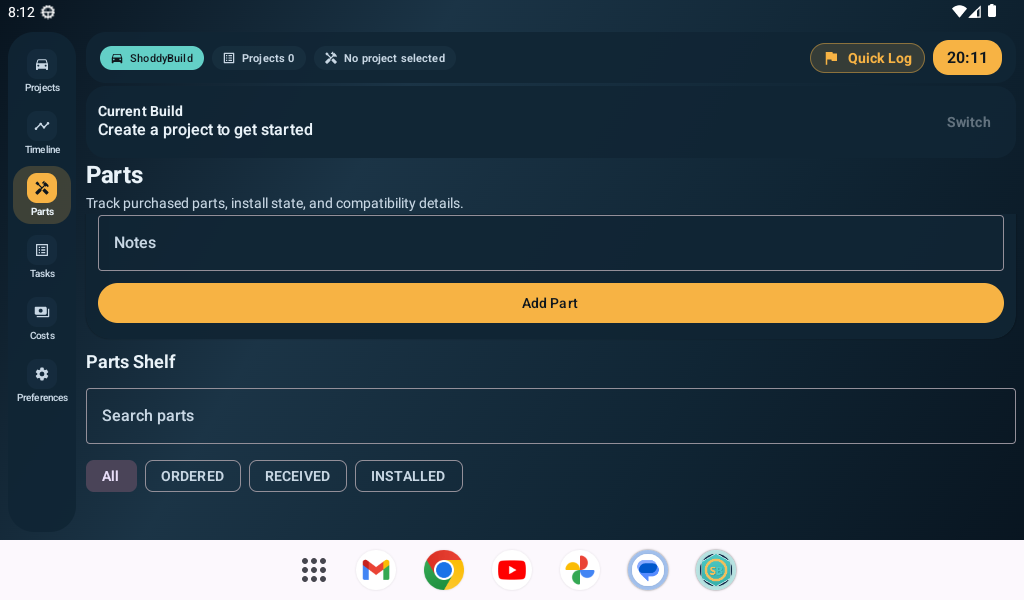Filter parts by INSTALLED
This screenshot has width=1024, height=600.
pyautogui.click(x=408, y=476)
